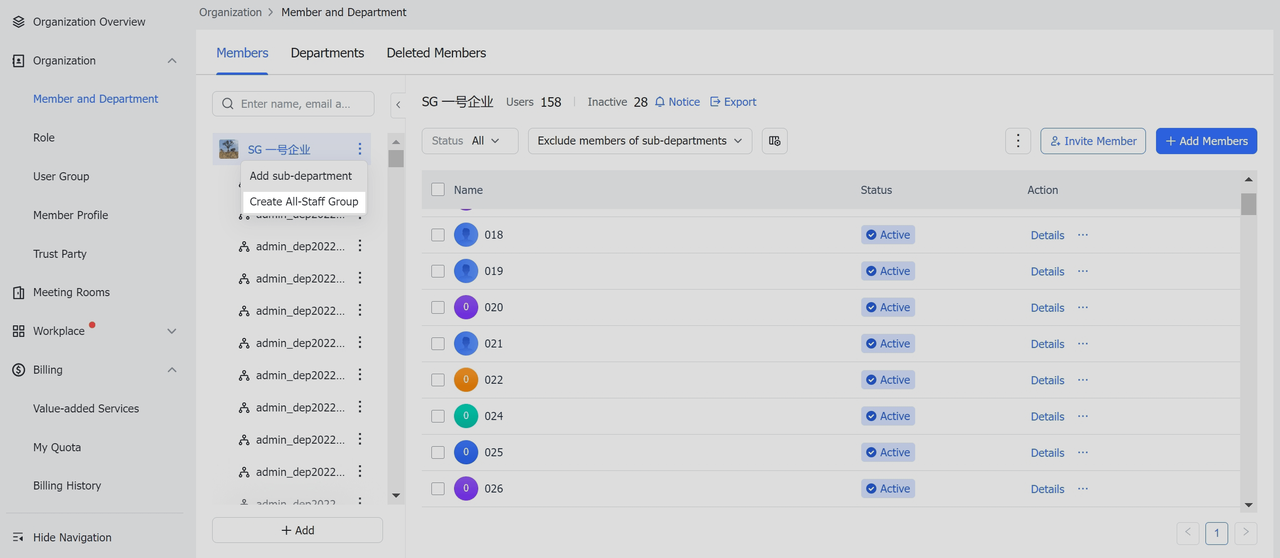Image resolution: width=1280 pixels, height=558 pixels.
Task: Click the member search input field
Action: pos(300,104)
